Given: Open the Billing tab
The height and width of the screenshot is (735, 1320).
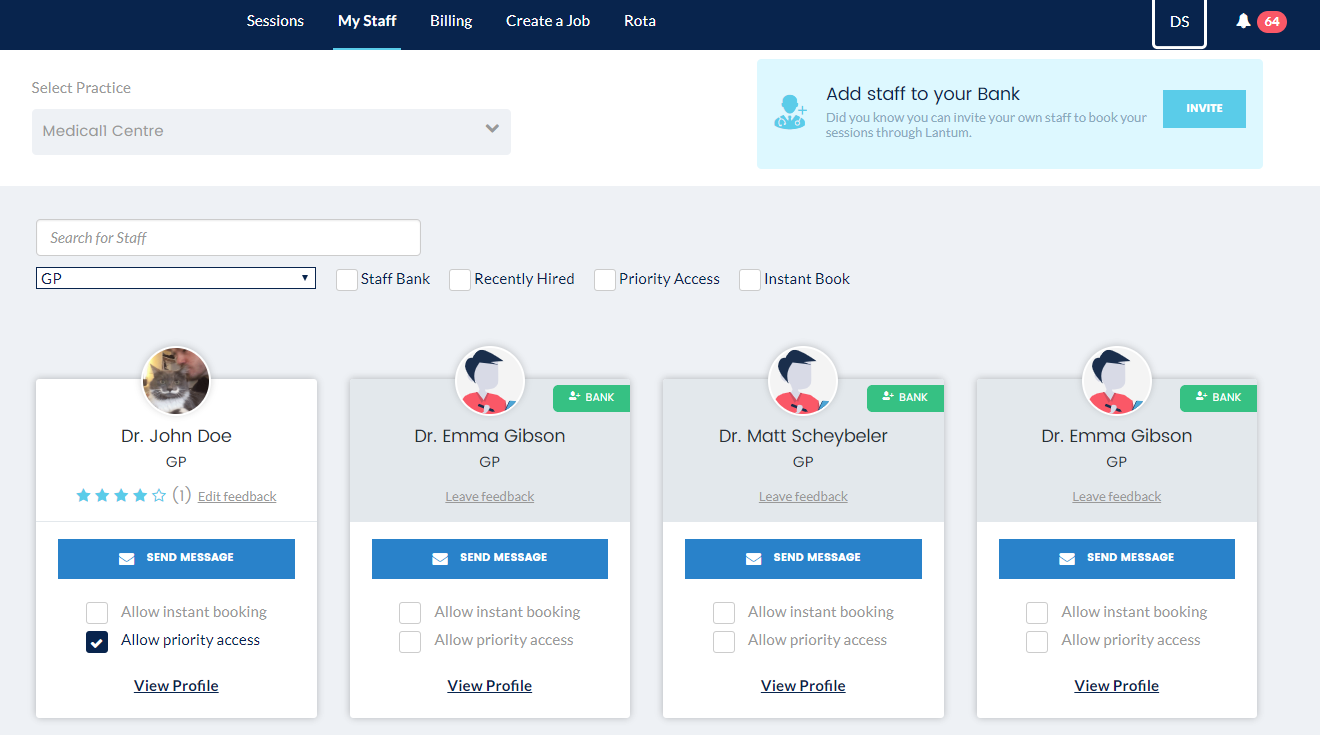Looking at the screenshot, I should 451,21.
